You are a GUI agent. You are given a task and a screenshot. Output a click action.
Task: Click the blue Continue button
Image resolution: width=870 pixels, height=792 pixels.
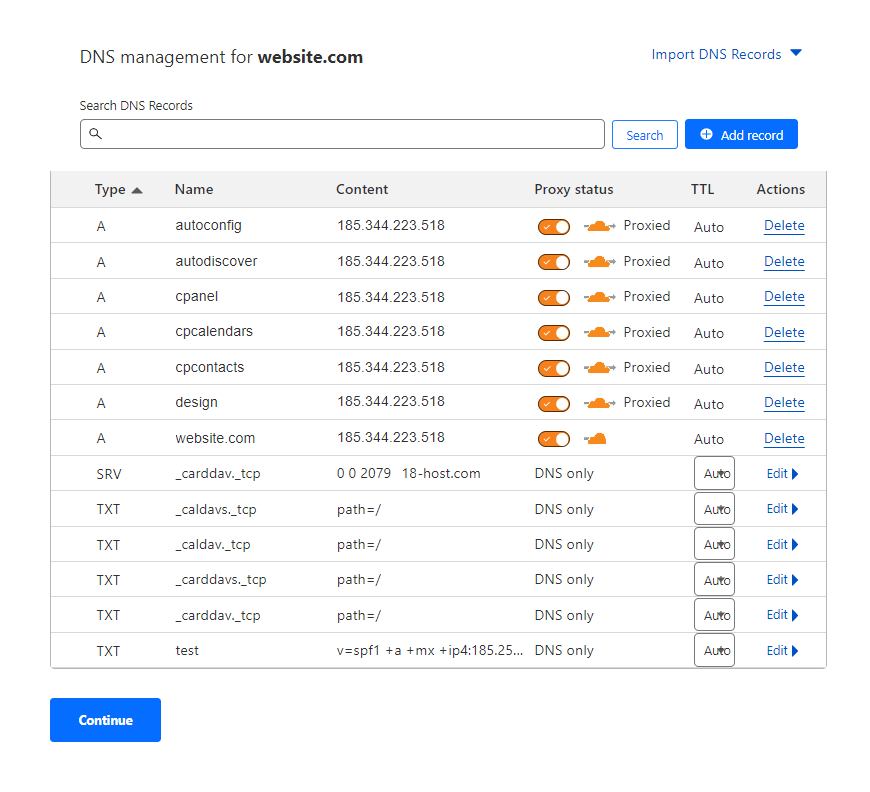105,720
